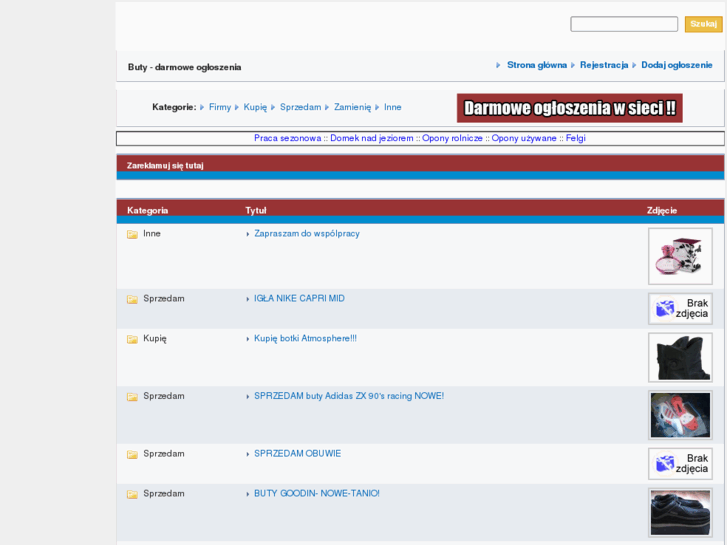Image resolution: width=727 pixels, height=545 pixels.
Task: Click the folder icon in the Adidas ZX row
Action: coord(132,397)
